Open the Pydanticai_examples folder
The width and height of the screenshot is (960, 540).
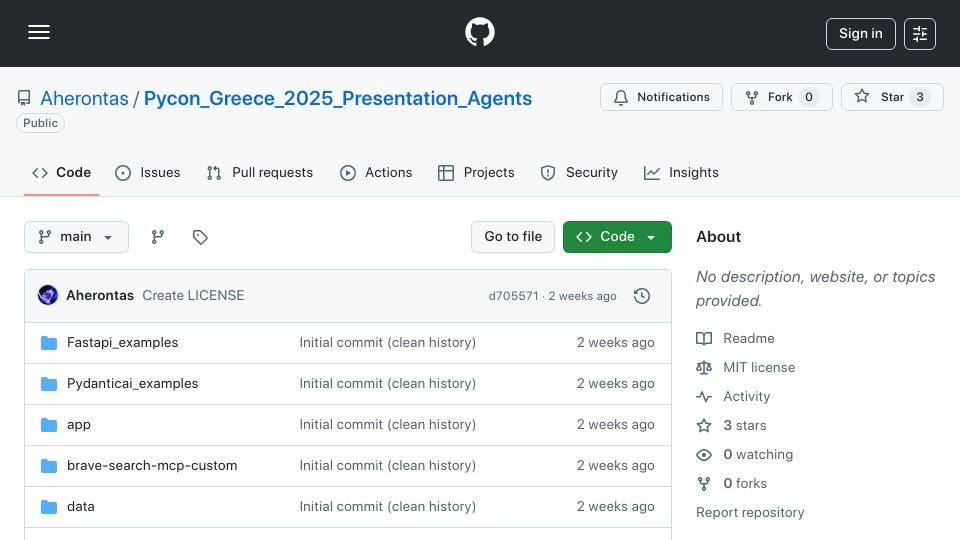pyautogui.click(x=132, y=383)
